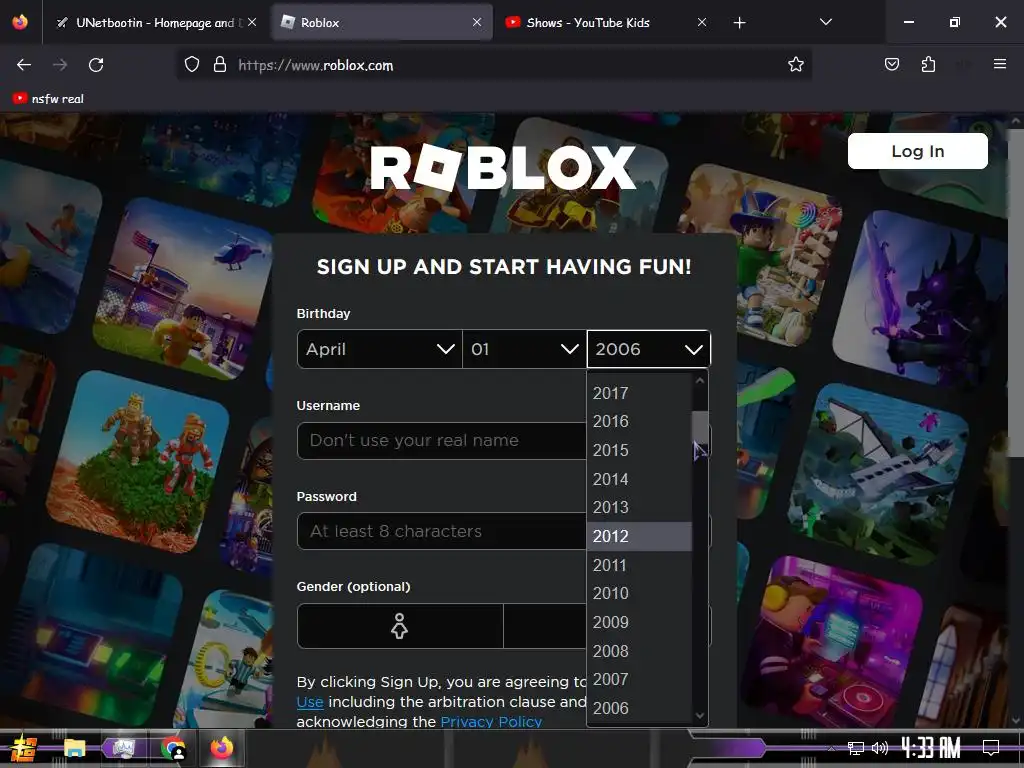Select 2016 in the year list
1024x768 pixels.
coord(639,421)
